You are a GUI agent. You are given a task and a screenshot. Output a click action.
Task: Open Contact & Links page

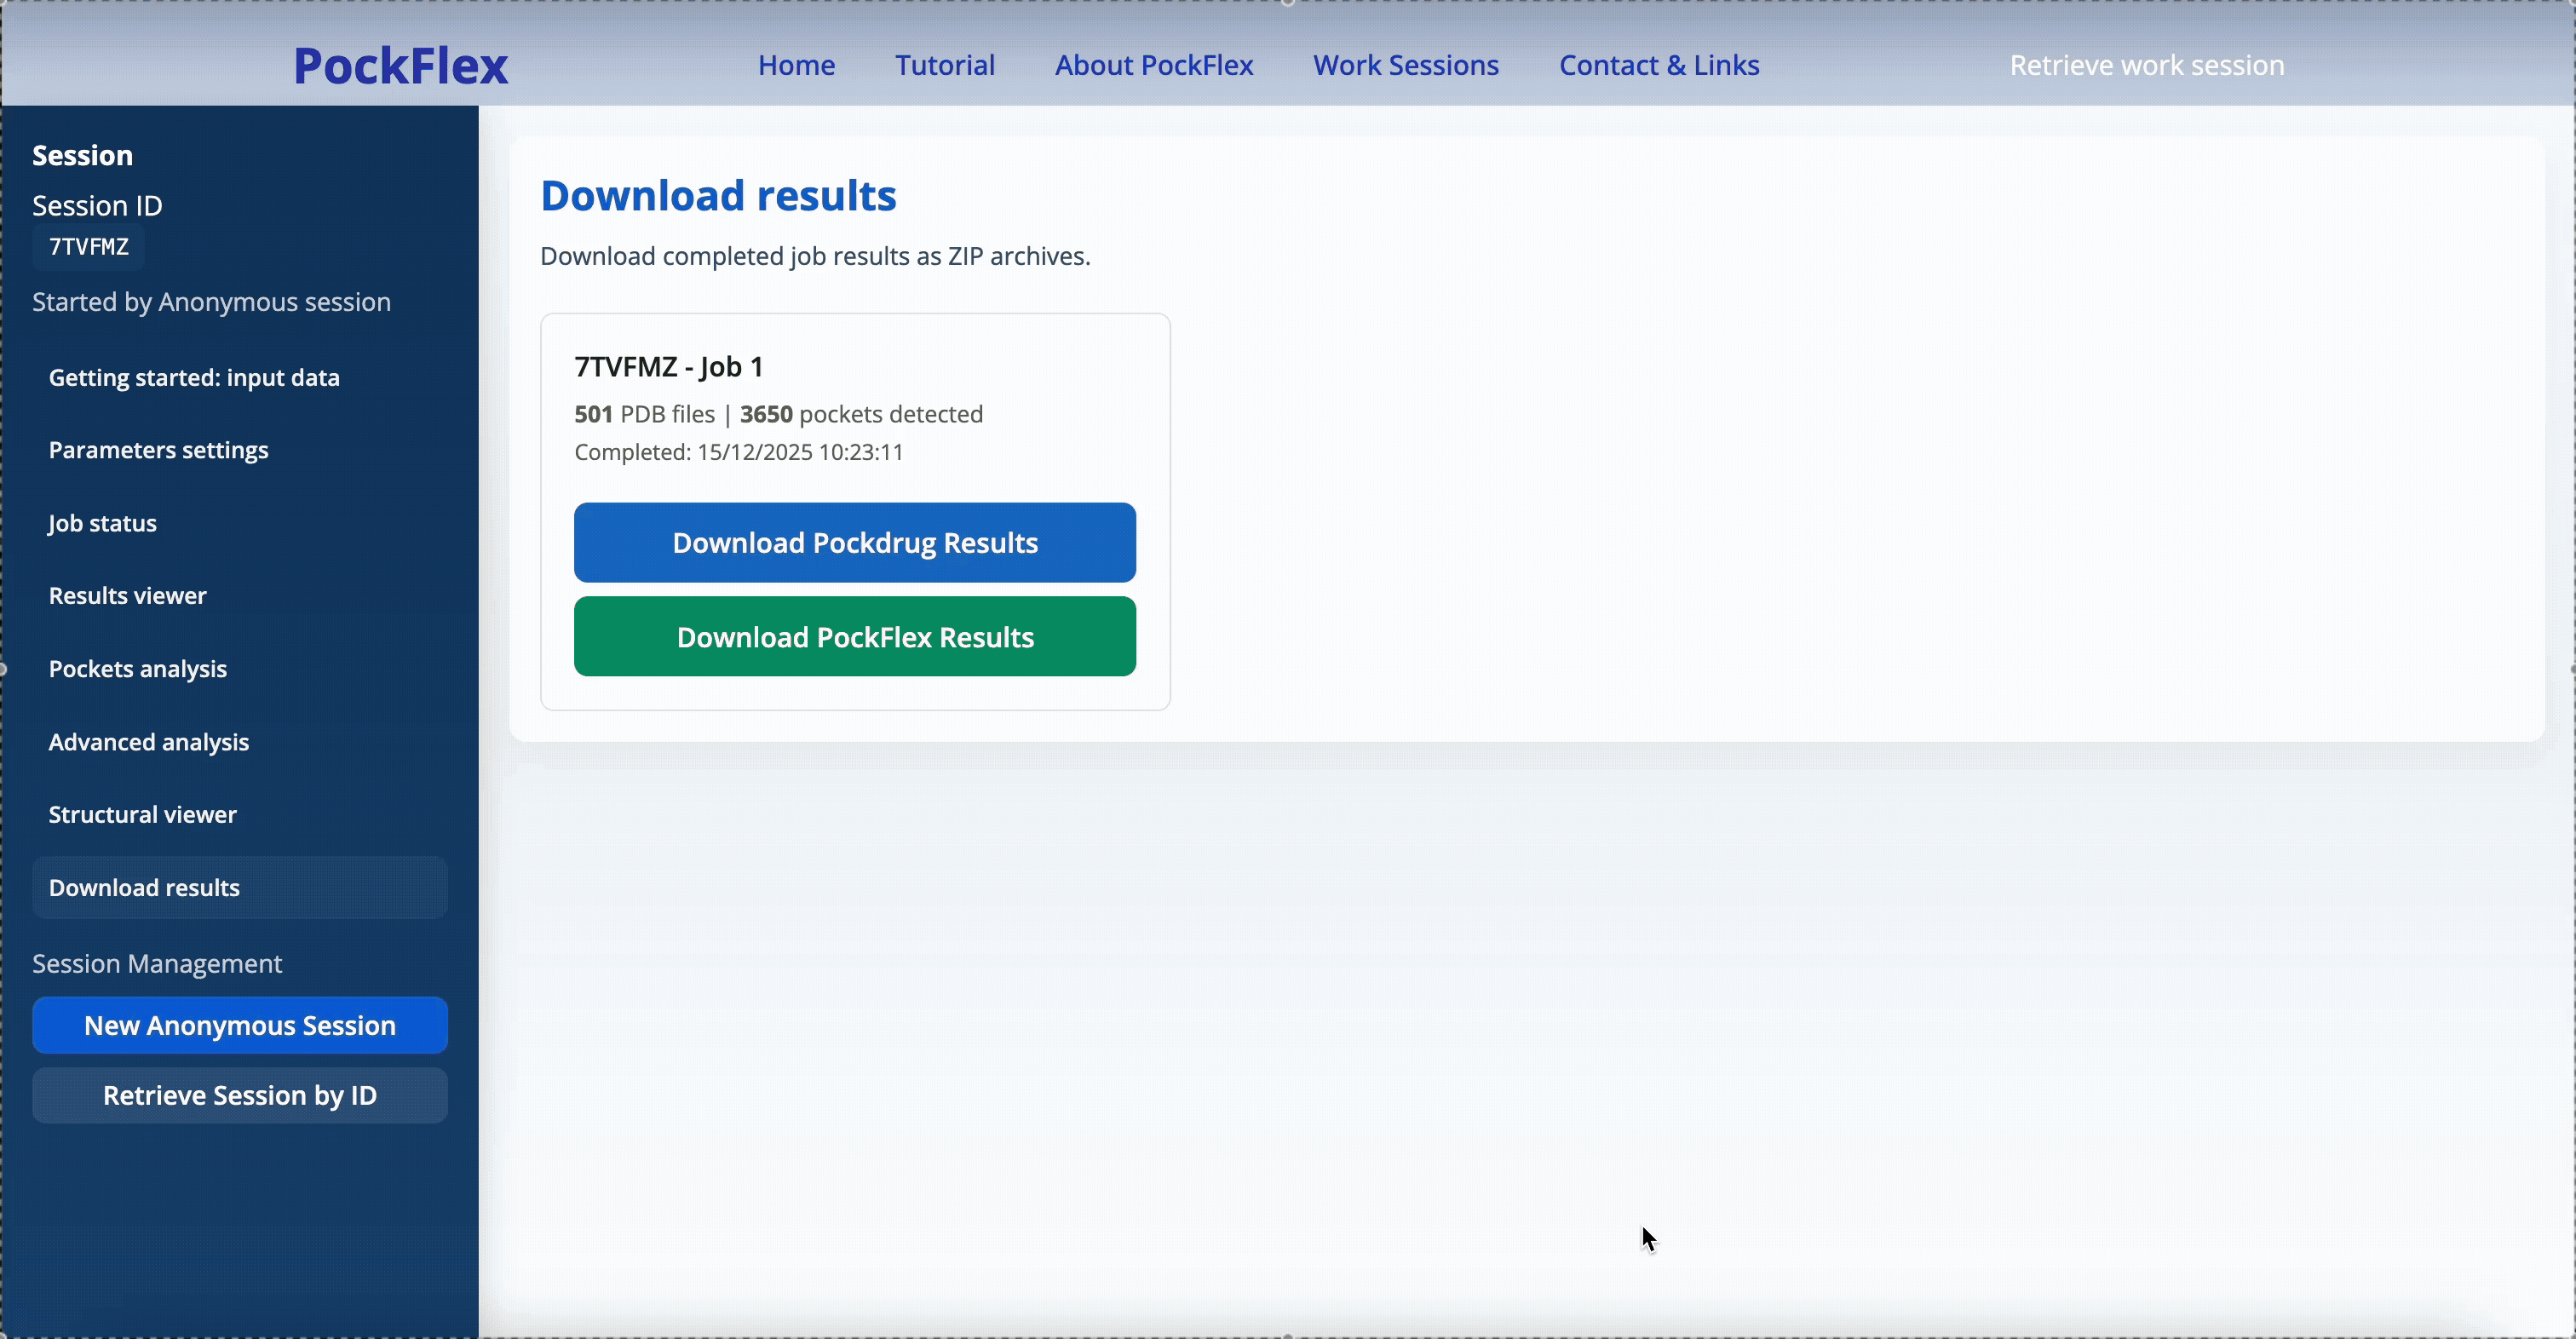(1659, 65)
